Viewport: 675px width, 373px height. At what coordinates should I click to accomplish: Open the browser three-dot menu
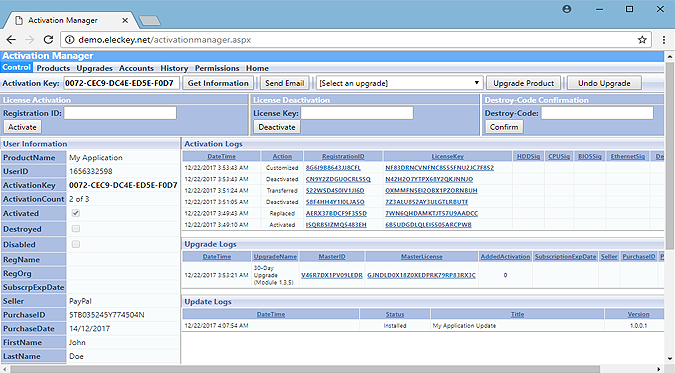(x=664, y=40)
